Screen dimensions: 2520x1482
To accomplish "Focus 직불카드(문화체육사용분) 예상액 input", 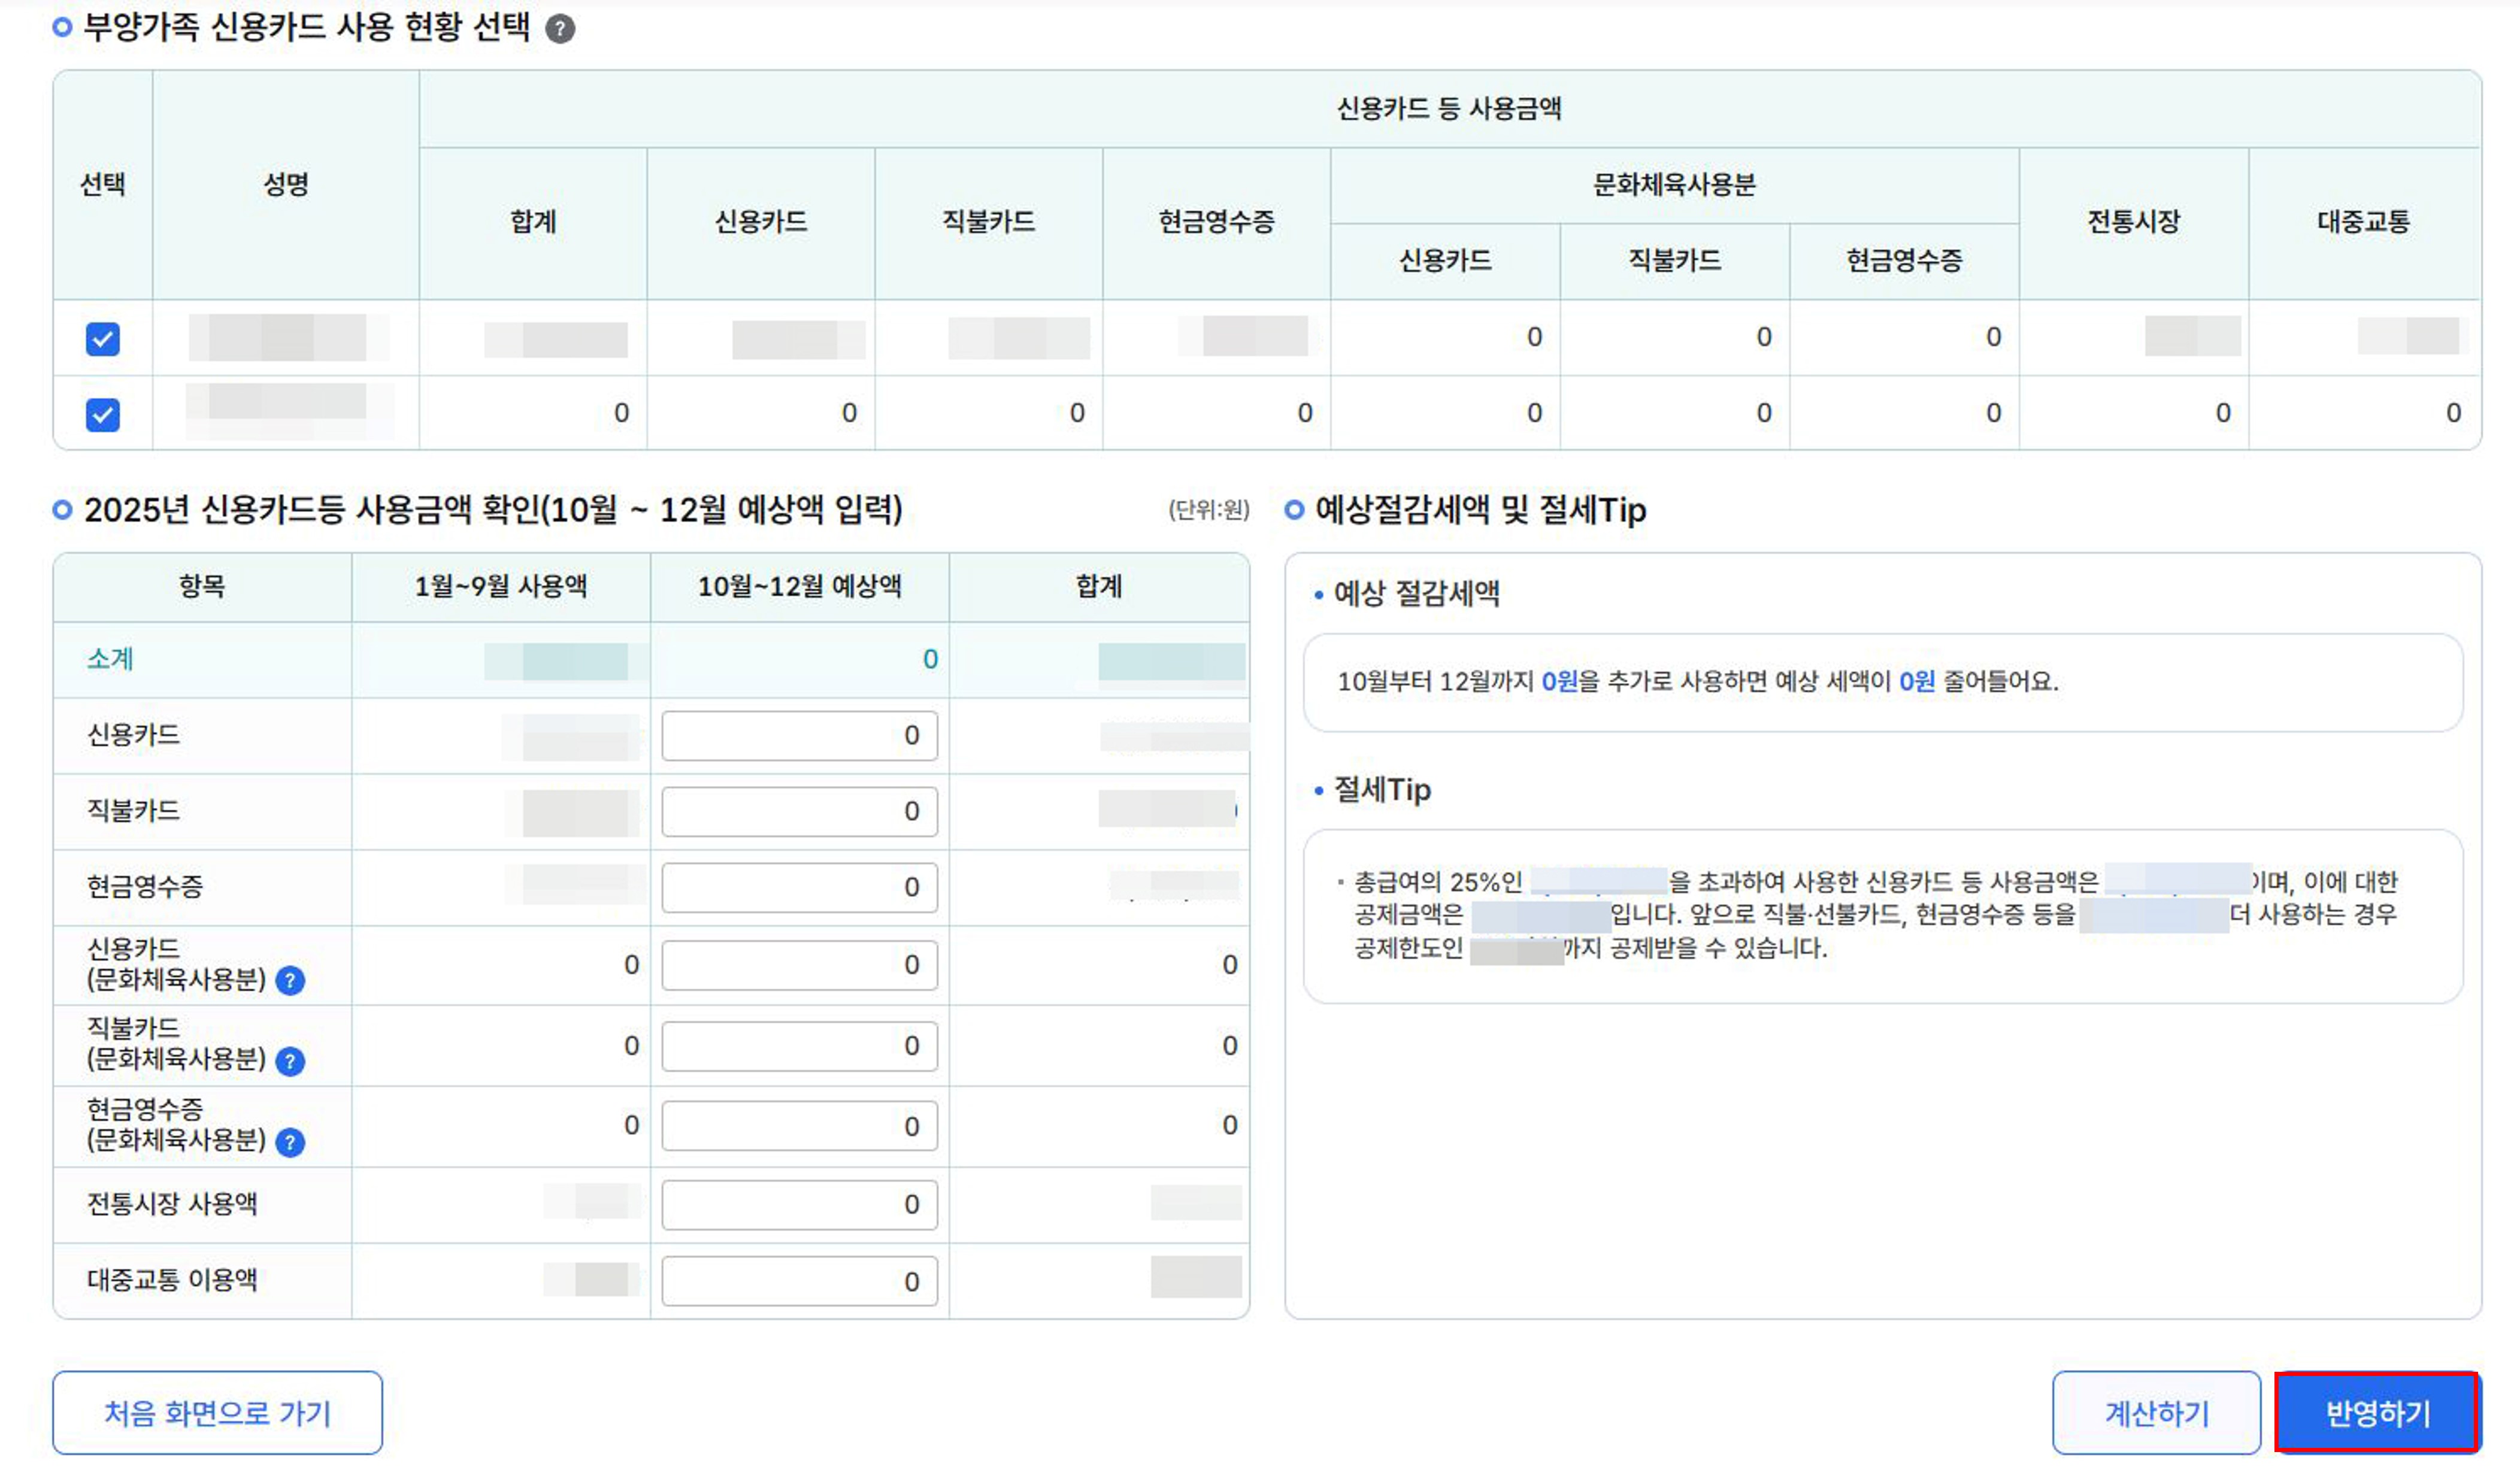I will point(799,1046).
